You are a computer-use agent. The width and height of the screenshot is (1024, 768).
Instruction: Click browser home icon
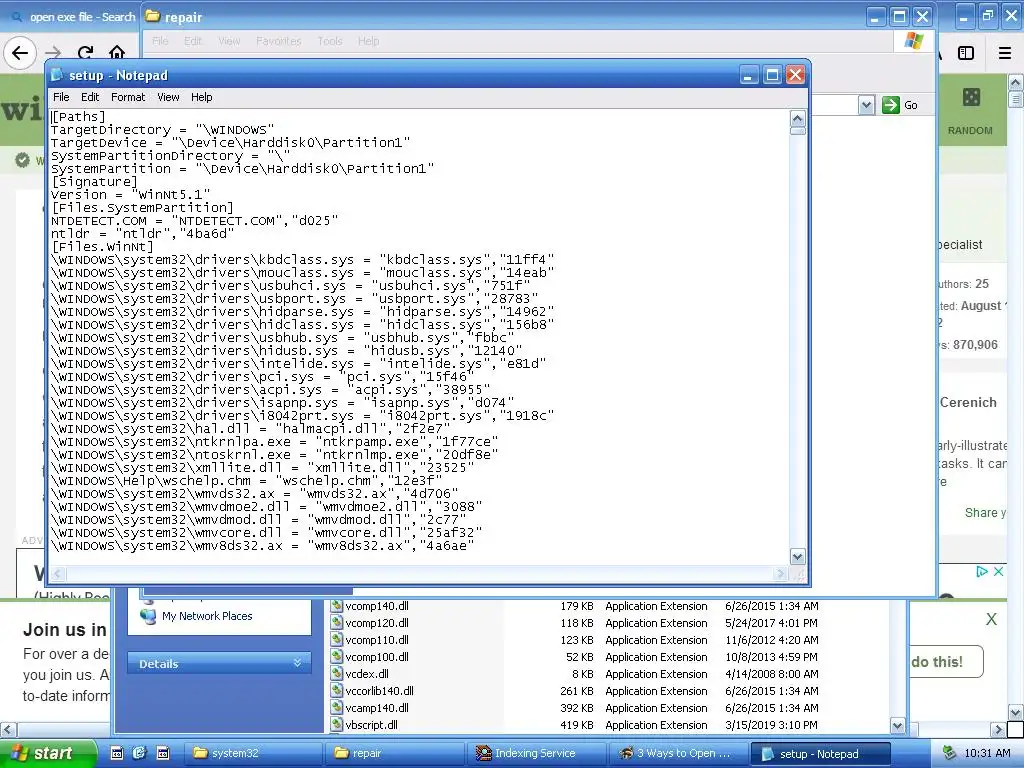(x=117, y=52)
